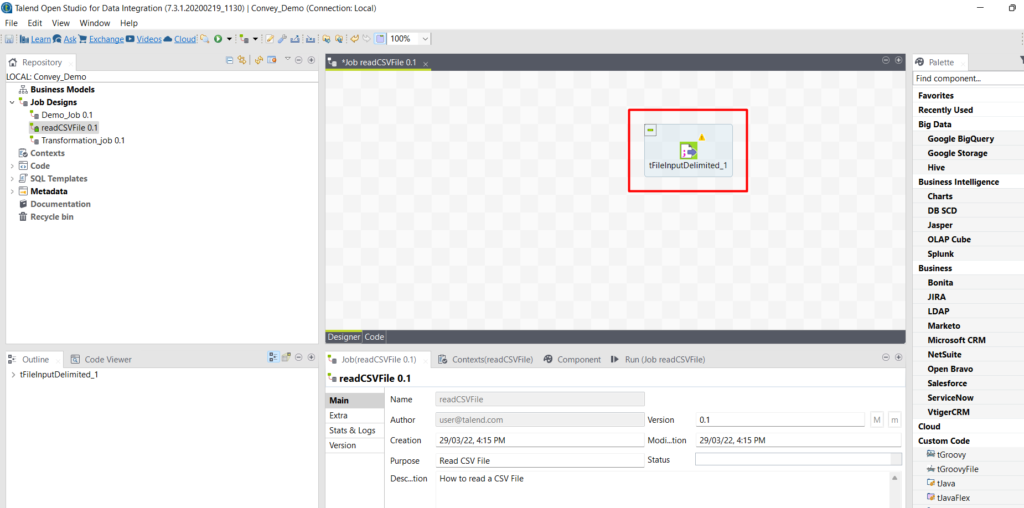Switch to the Run (Job readCSVFile) tab

coord(658,359)
